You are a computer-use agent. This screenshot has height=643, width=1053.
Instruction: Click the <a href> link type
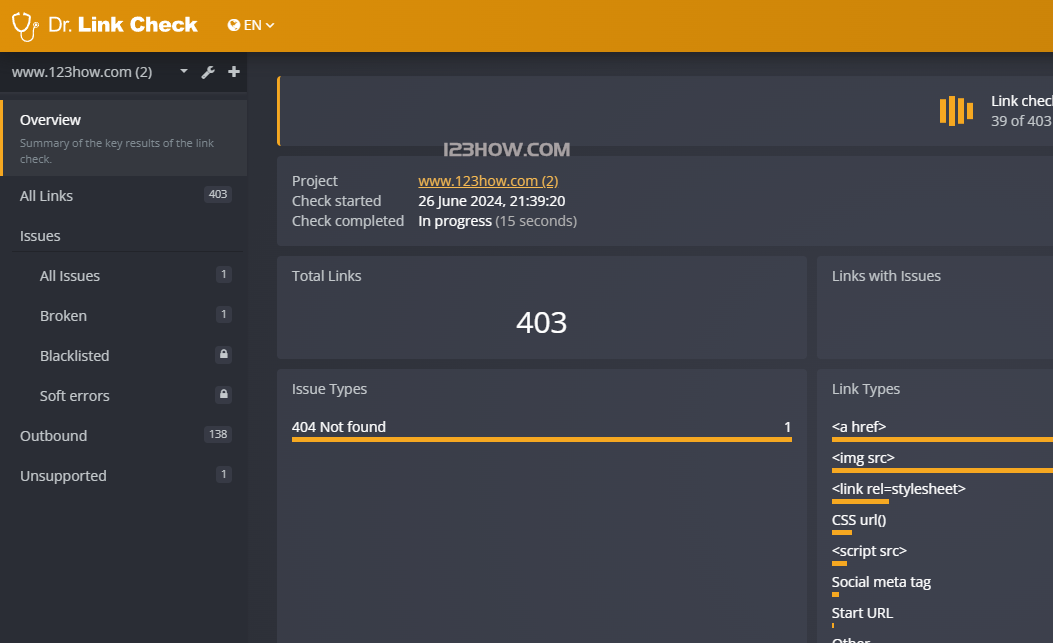click(x=859, y=427)
